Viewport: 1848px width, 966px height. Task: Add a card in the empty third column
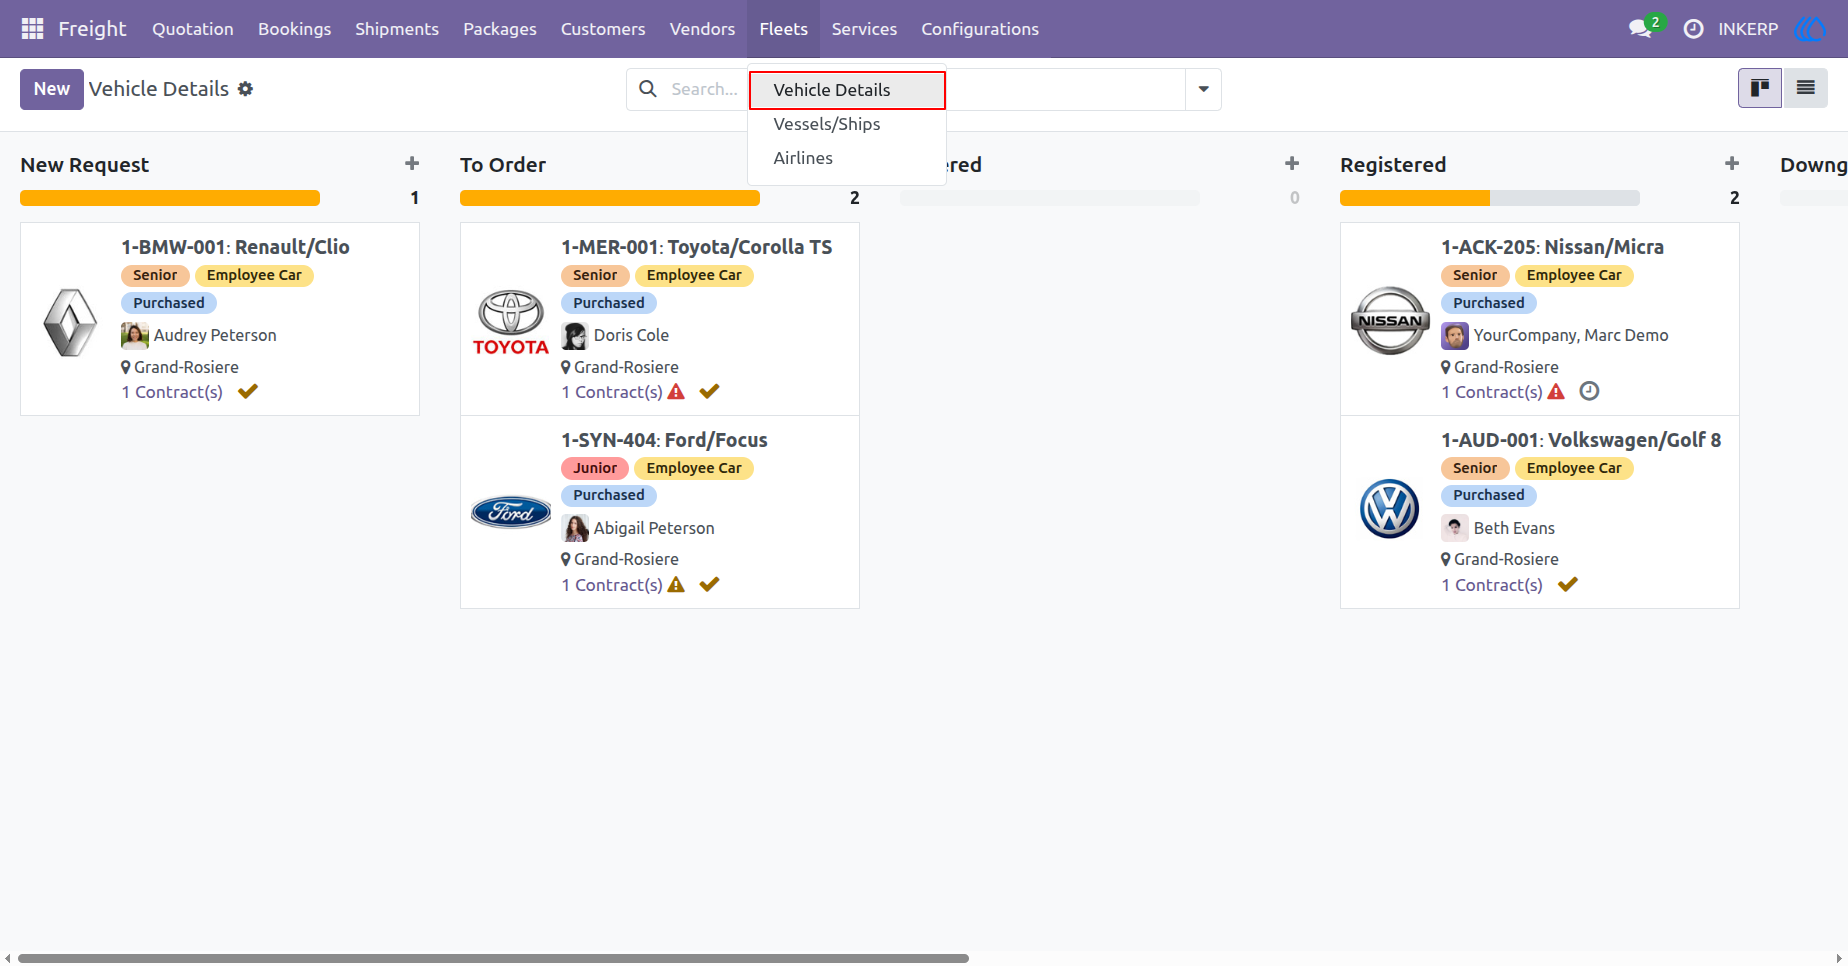coord(1292,164)
